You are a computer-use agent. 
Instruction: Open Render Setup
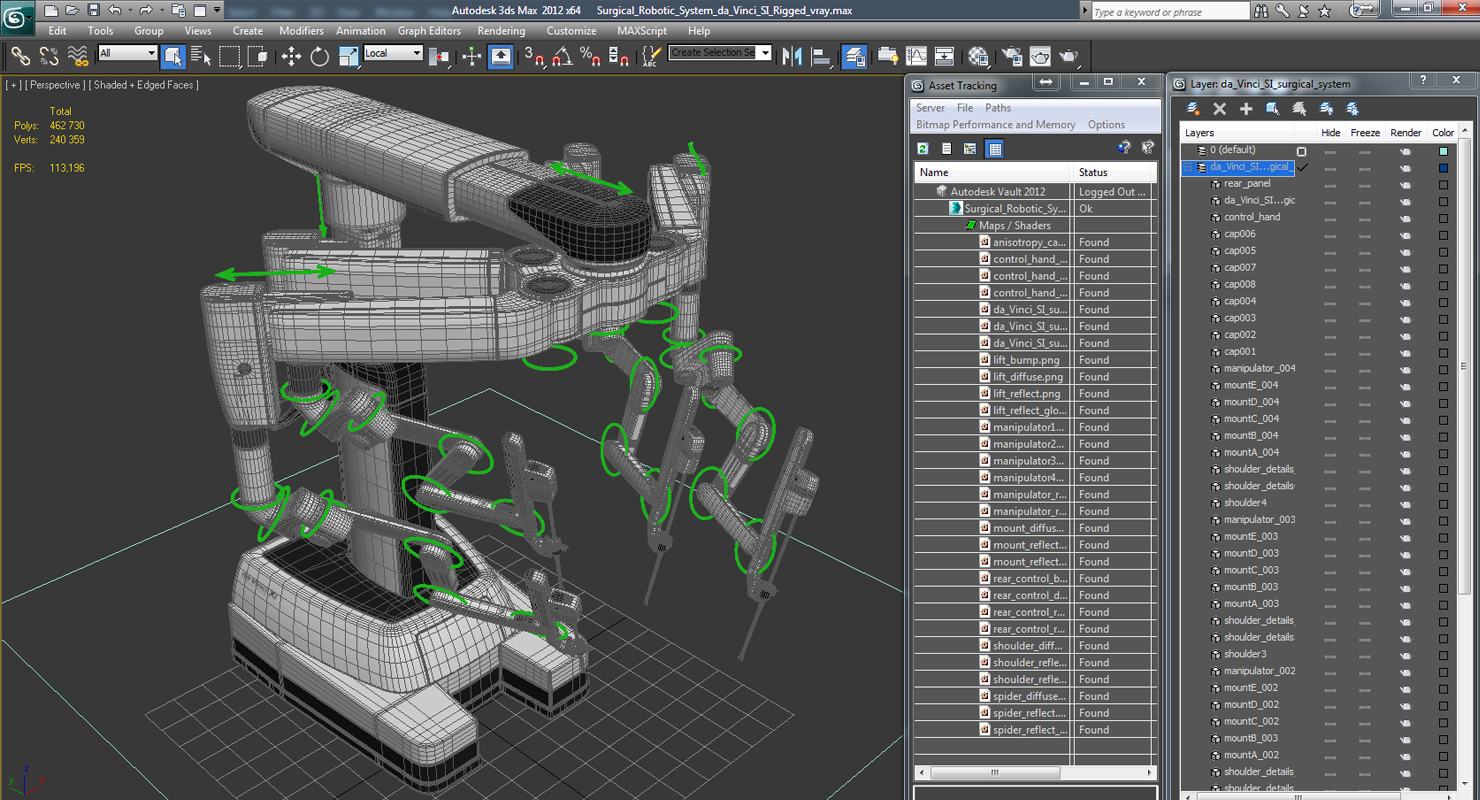[x=1011, y=56]
